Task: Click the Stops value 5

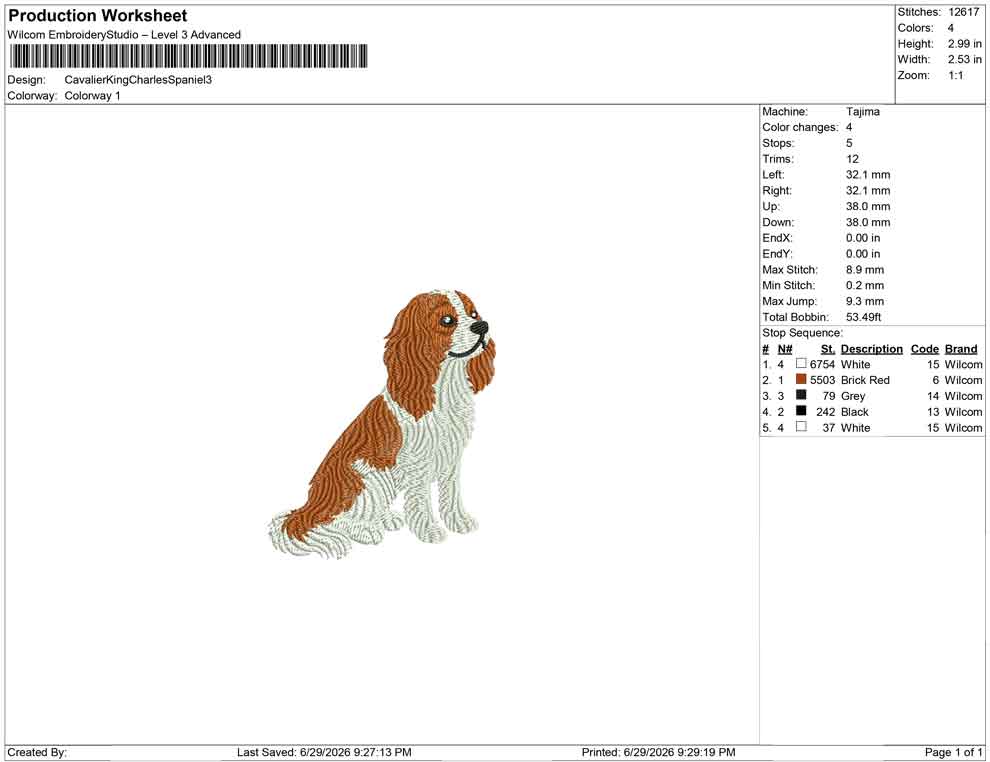Action: (x=849, y=143)
